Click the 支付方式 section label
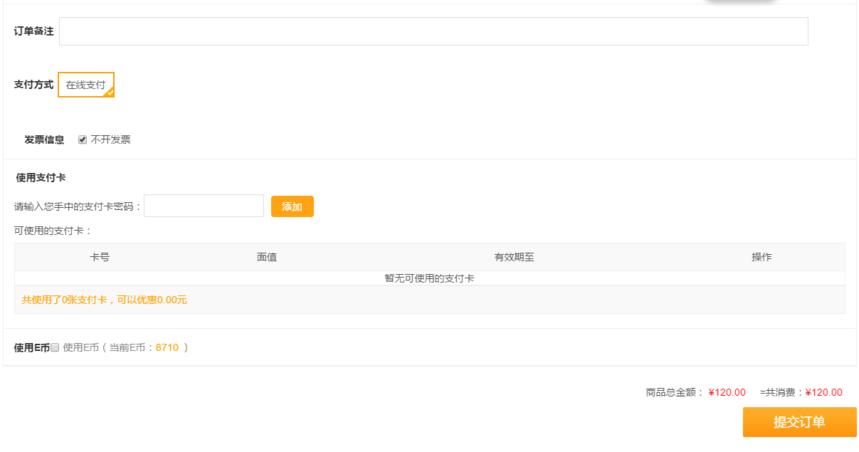Image resolution: width=859 pixels, height=452 pixels. coord(33,85)
